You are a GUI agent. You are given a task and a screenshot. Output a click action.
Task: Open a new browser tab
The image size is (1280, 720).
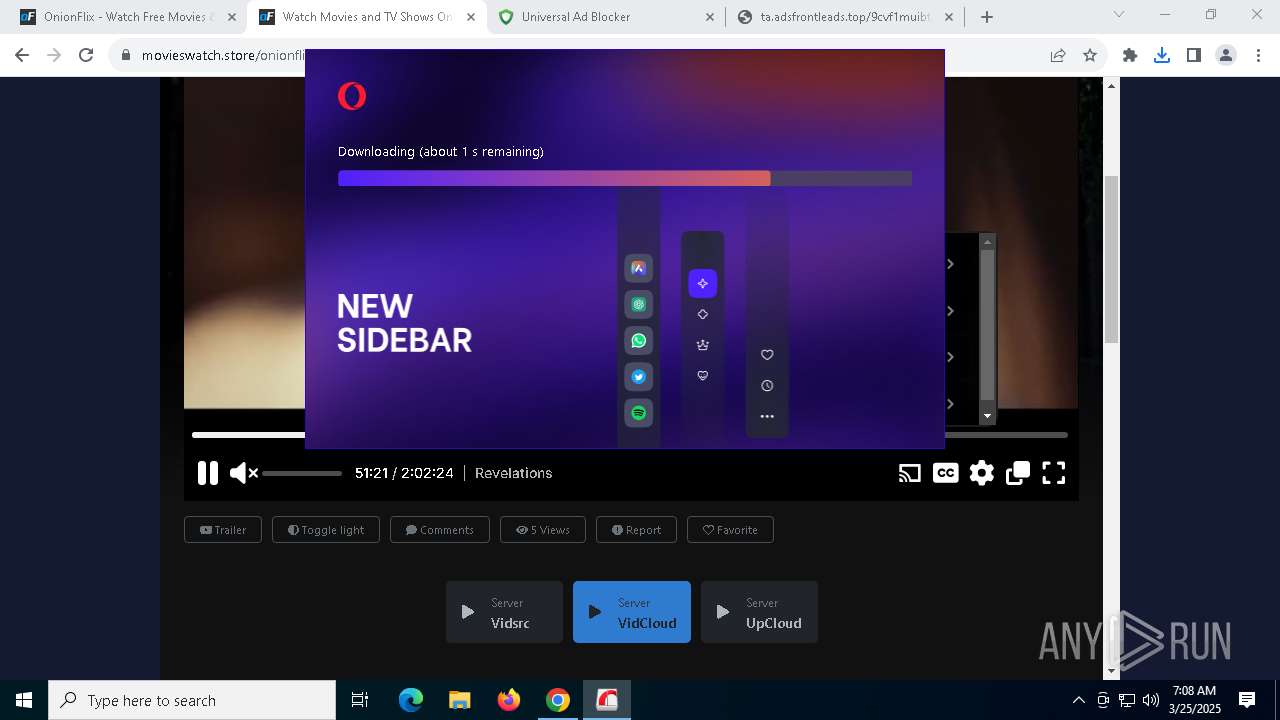(987, 16)
